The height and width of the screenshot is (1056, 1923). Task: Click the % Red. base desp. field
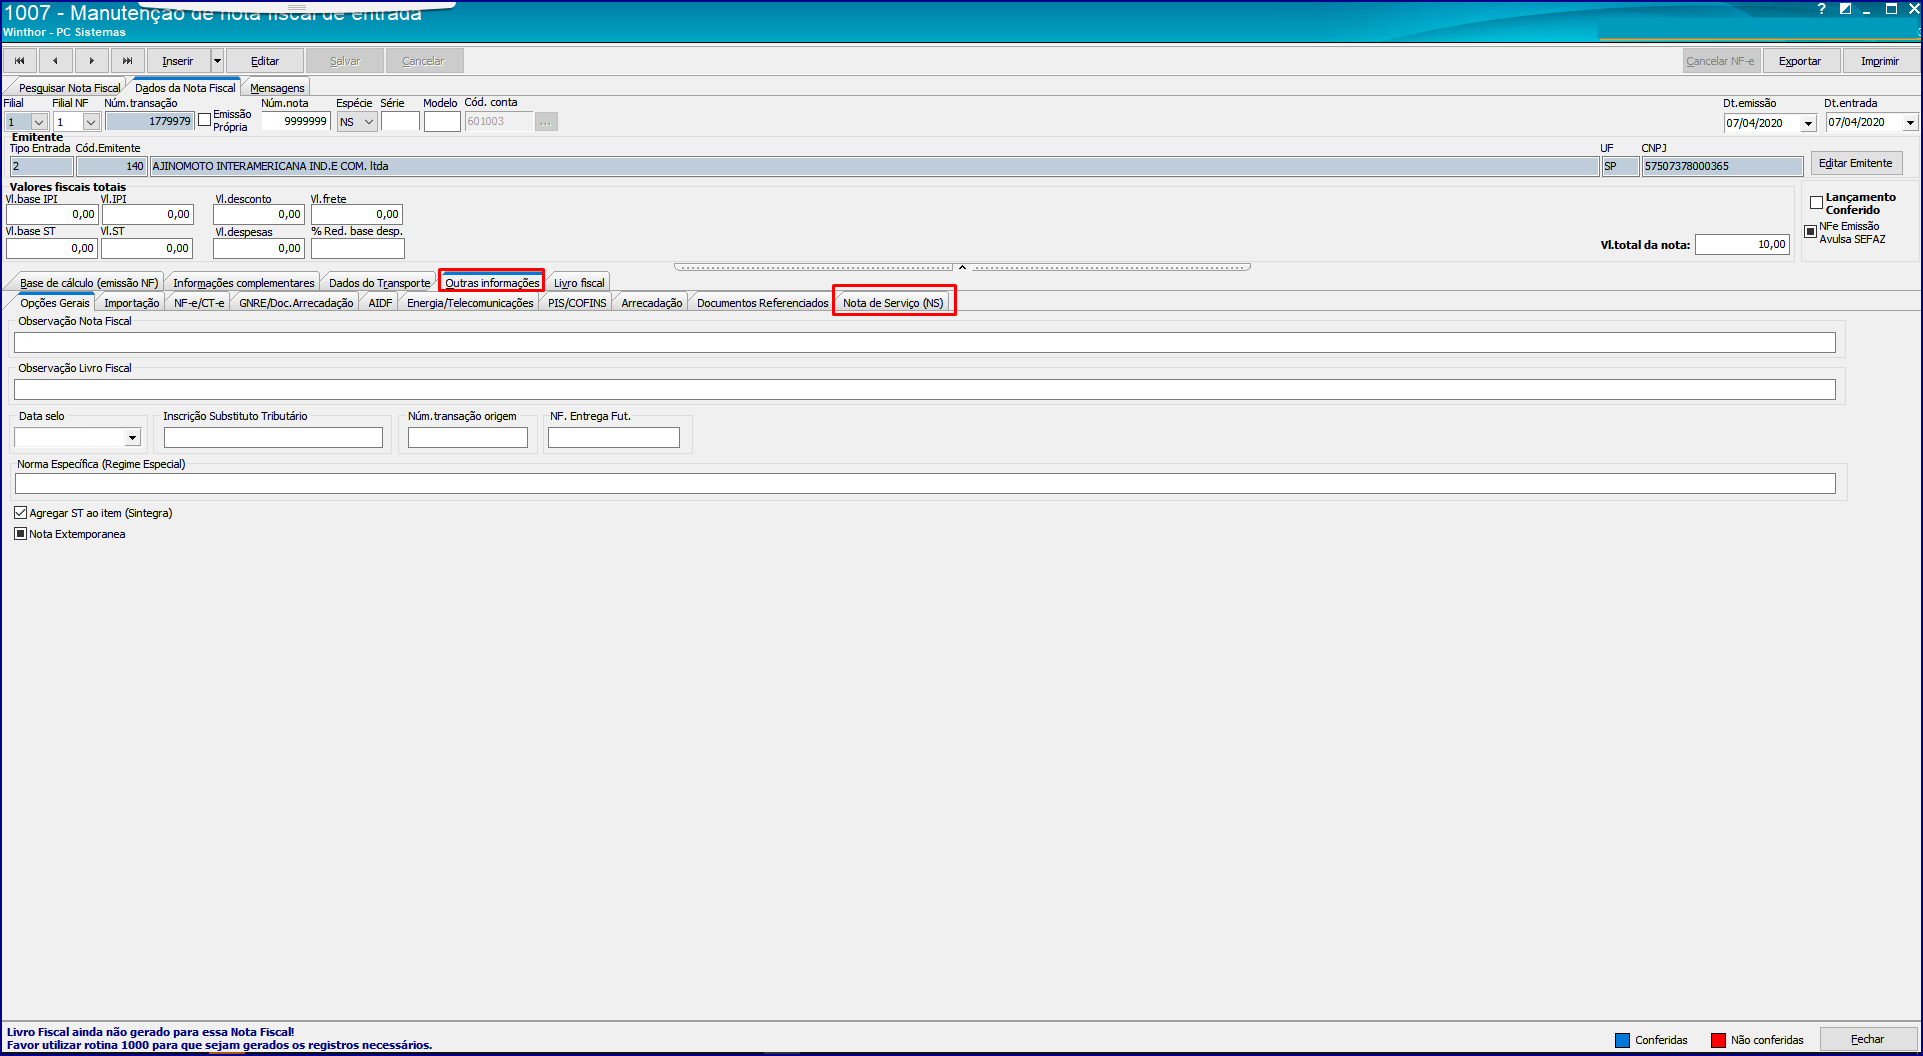[x=357, y=248]
